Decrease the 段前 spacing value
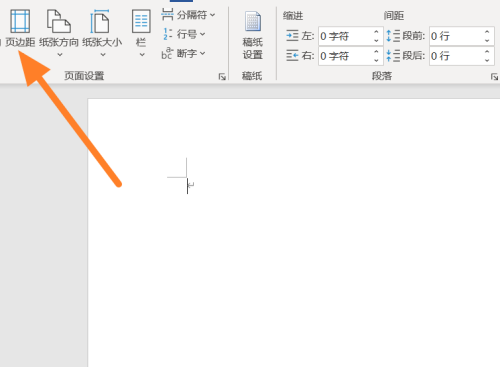Image resolution: width=500 pixels, height=367 pixels. coord(487,40)
